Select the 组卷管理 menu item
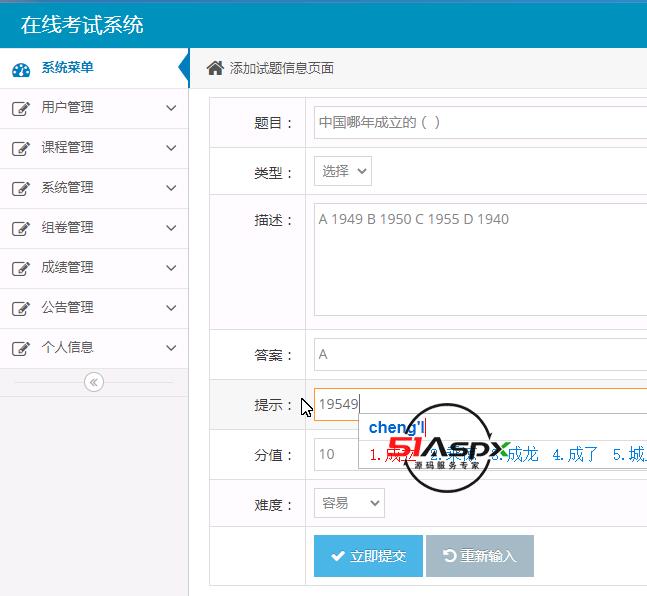 94,228
